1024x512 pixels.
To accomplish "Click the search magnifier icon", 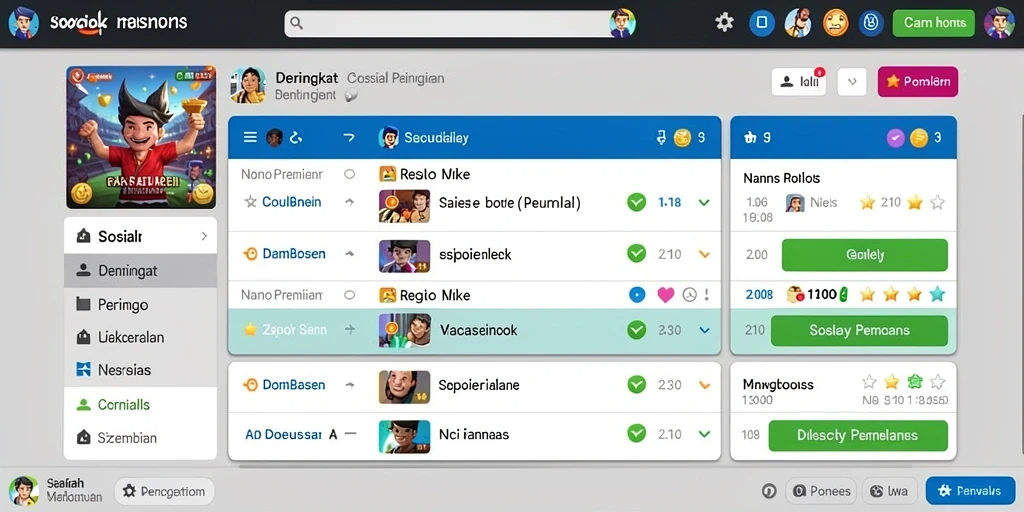I will click(296, 24).
